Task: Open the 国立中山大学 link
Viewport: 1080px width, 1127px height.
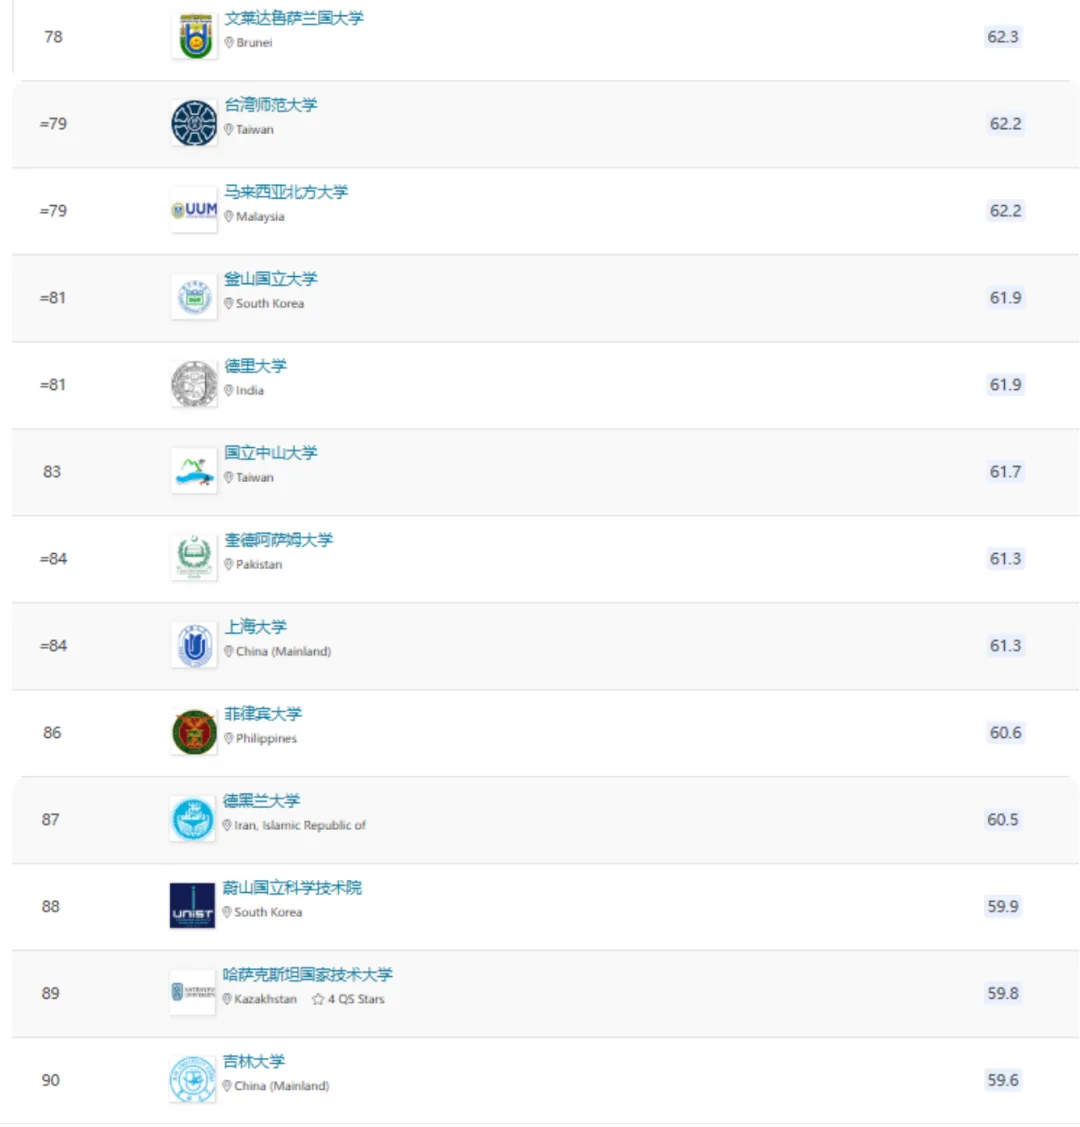Action: tap(270, 453)
